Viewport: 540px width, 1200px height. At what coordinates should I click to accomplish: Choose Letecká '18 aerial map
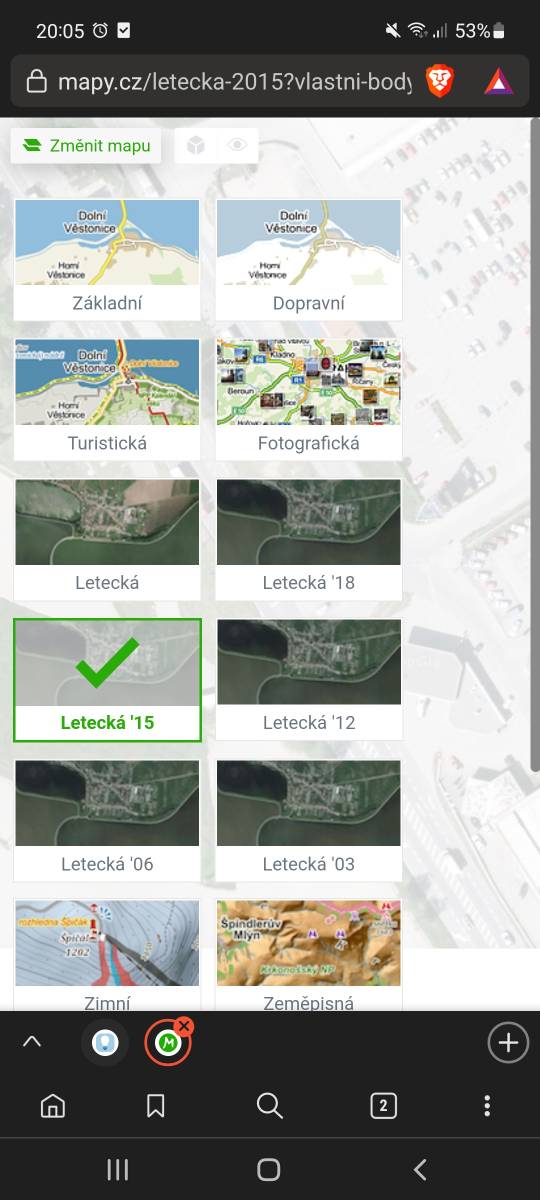309,540
